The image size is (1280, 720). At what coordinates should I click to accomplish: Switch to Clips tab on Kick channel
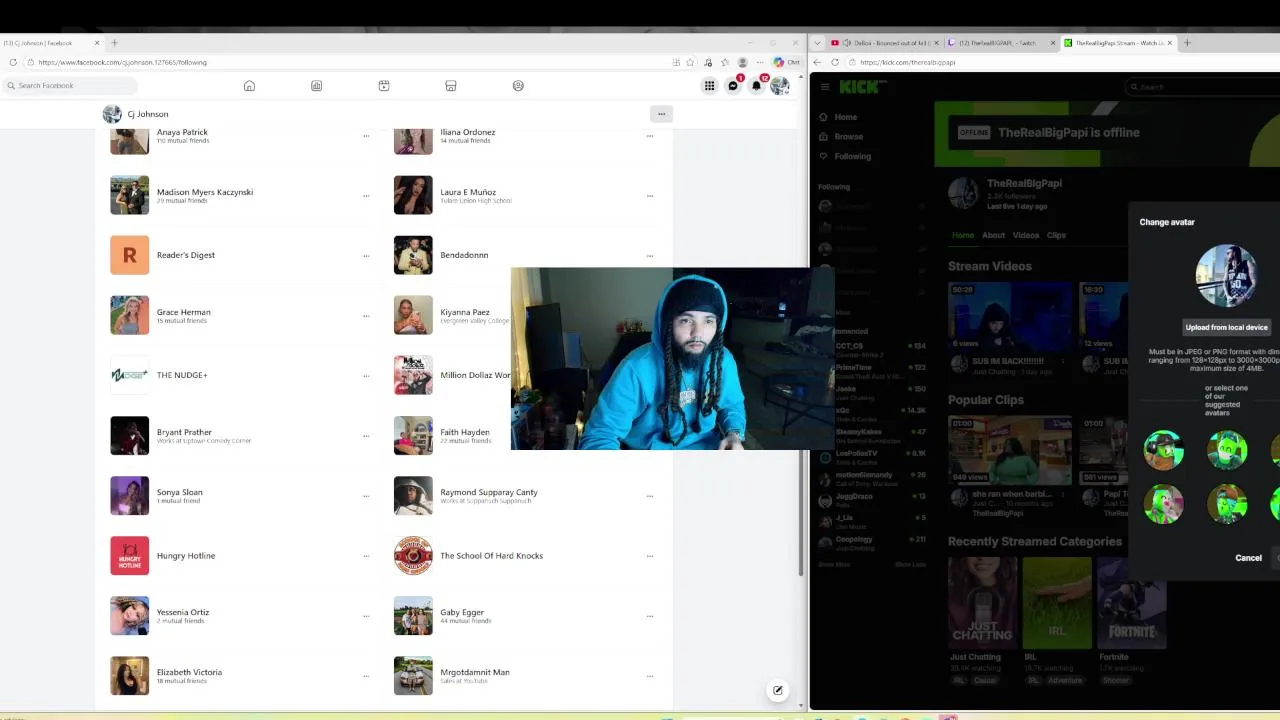pos(1056,235)
